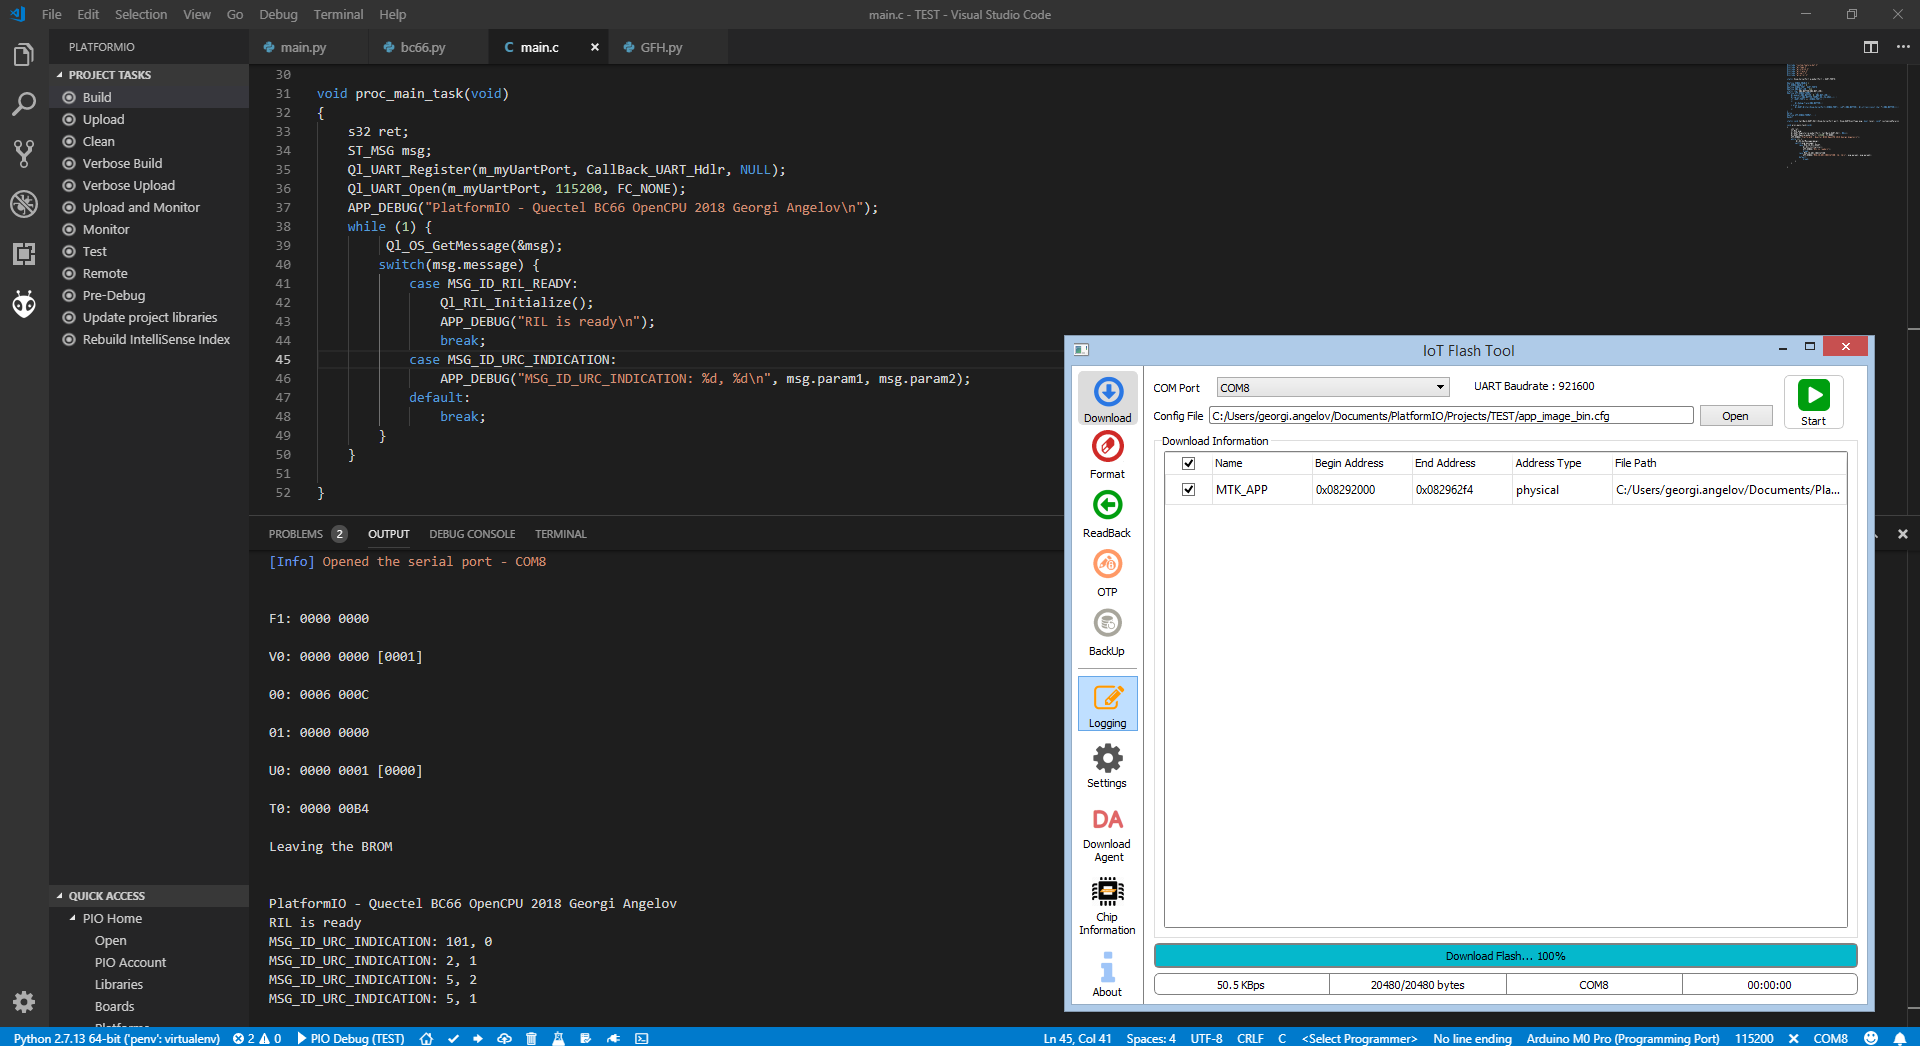Click the Open config file button
The image size is (1920, 1046).
coord(1735,416)
